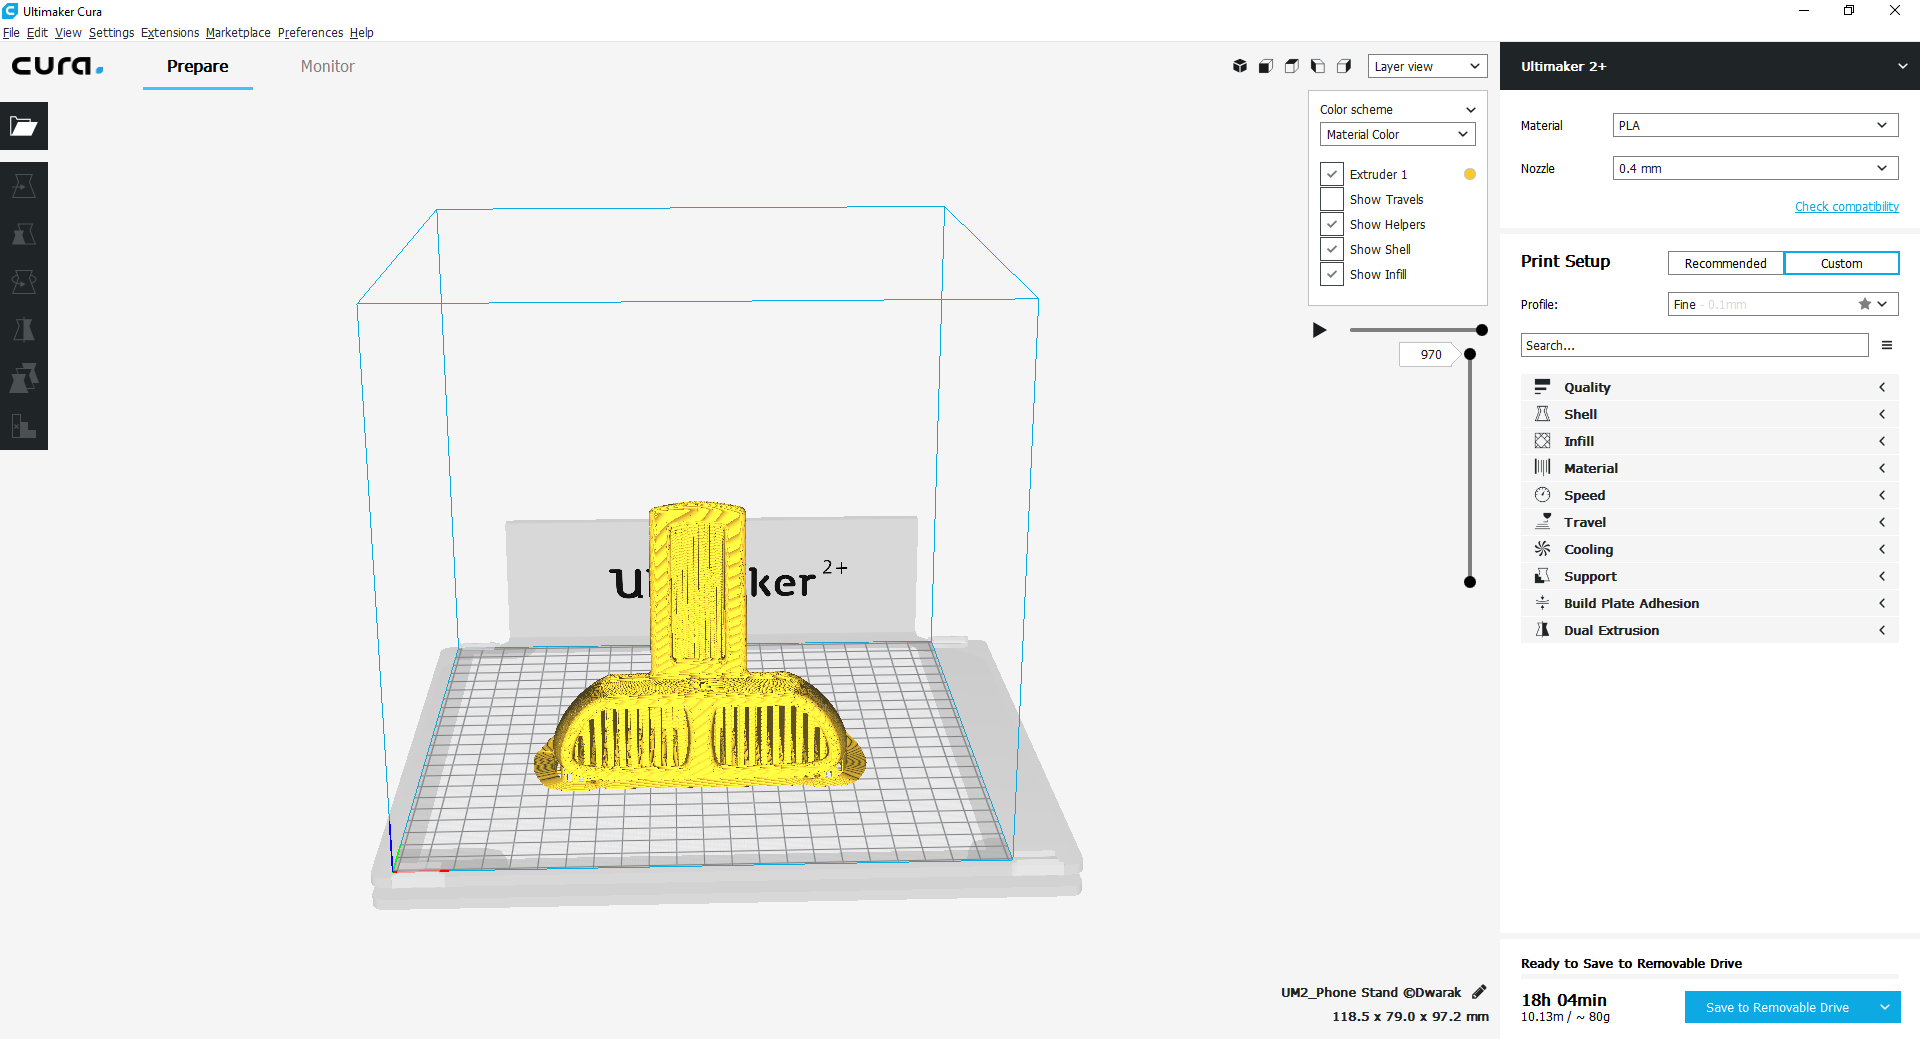Click the horizontal path slider handle
Screen dimensions: 1920x1039
pos(1482,330)
